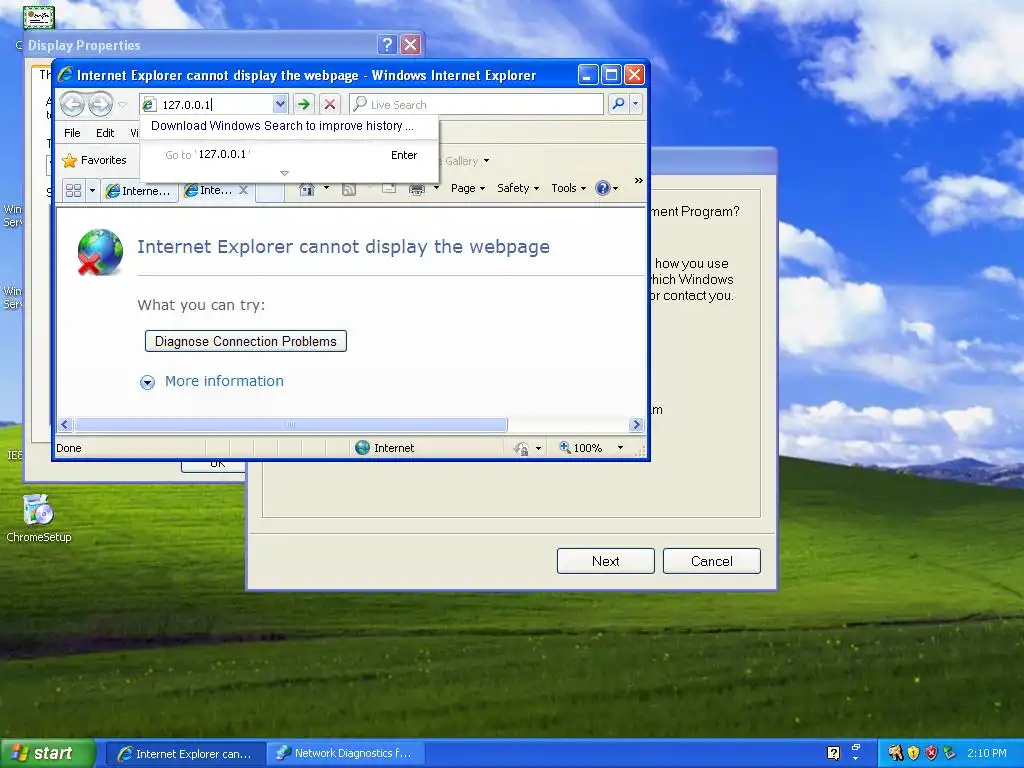Click the red Stop loading button
Image resolution: width=1024 pixels, height=768 pixels.
(x=330, y=104)
